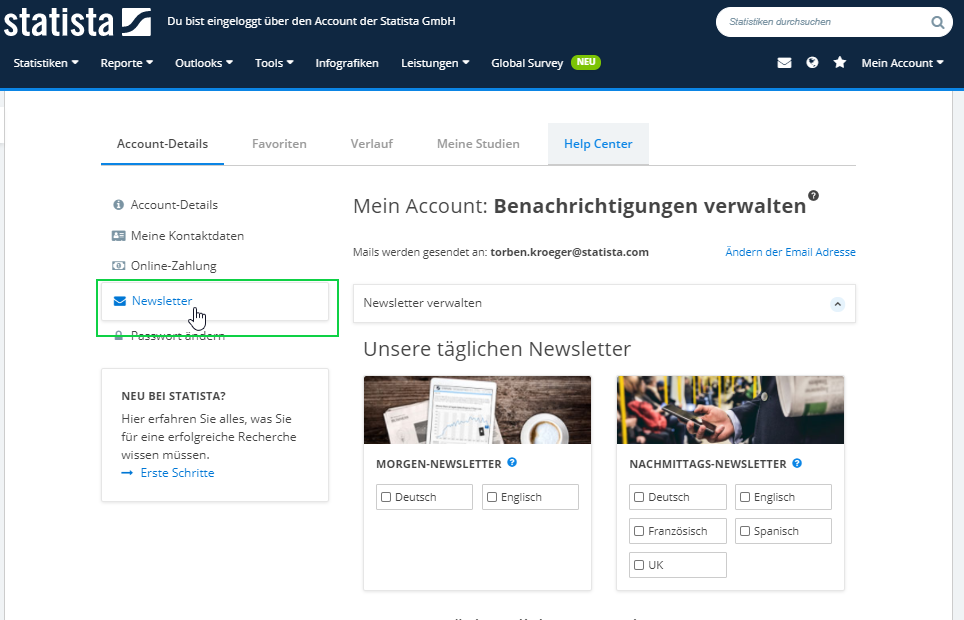Image resolution: width=964 pixels, height=620 pixels.
Task: Click the envelope icon beside Newsletter
Action: click(120, 301)
